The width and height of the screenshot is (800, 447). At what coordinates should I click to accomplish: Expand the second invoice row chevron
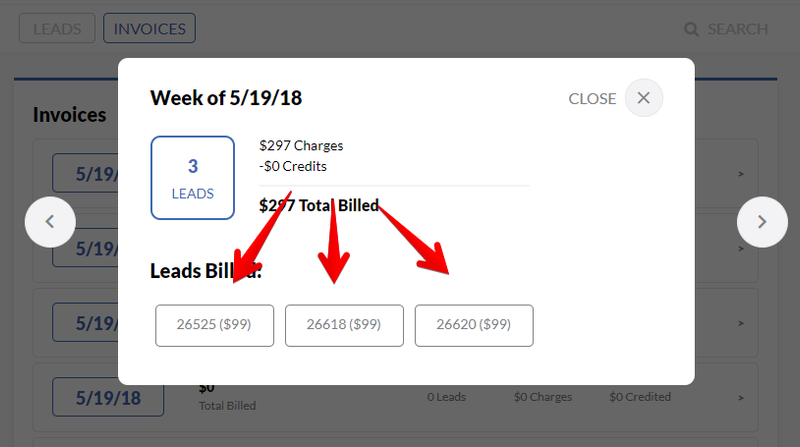(741, 249)
